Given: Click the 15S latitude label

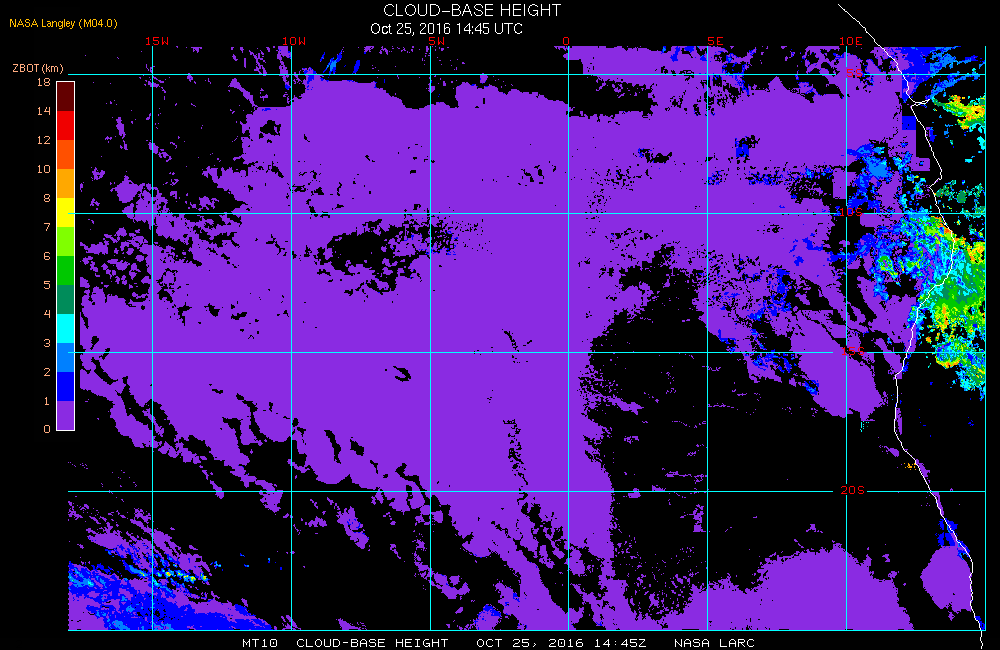Looking at the screenshot, I should [x=853, y=351].
